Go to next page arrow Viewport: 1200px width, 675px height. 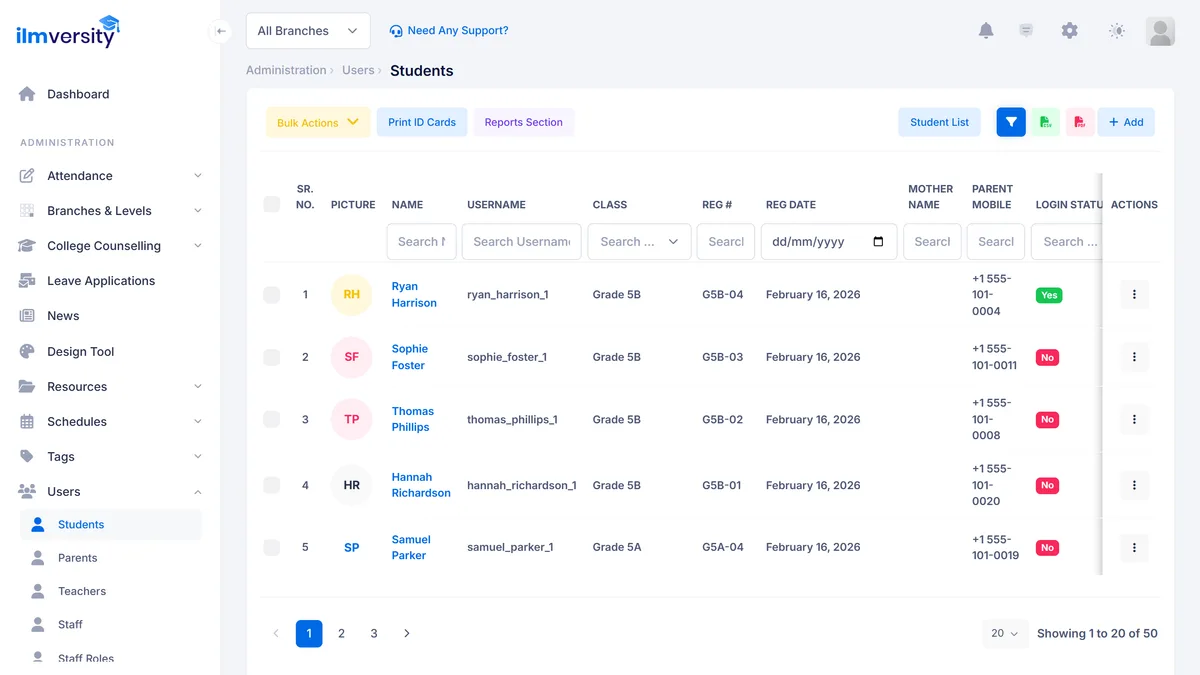click(x=406, y=633)
